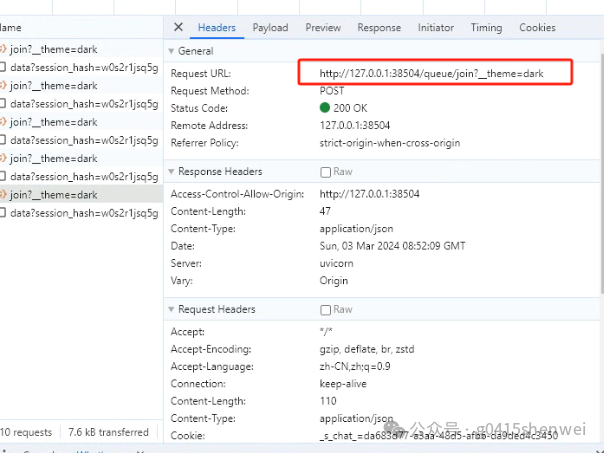Select the Vary value Origin

coord(334,281)
